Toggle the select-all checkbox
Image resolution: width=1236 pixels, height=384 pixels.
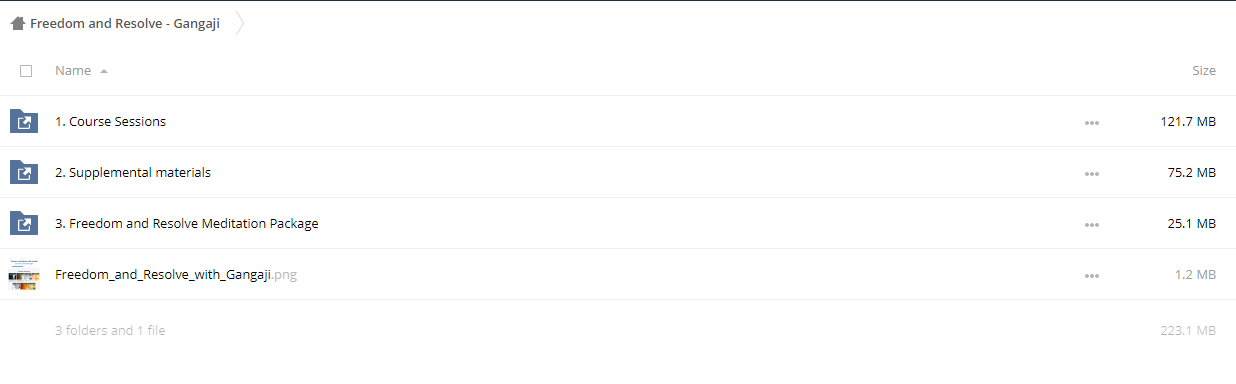click(x=26, y=71)
